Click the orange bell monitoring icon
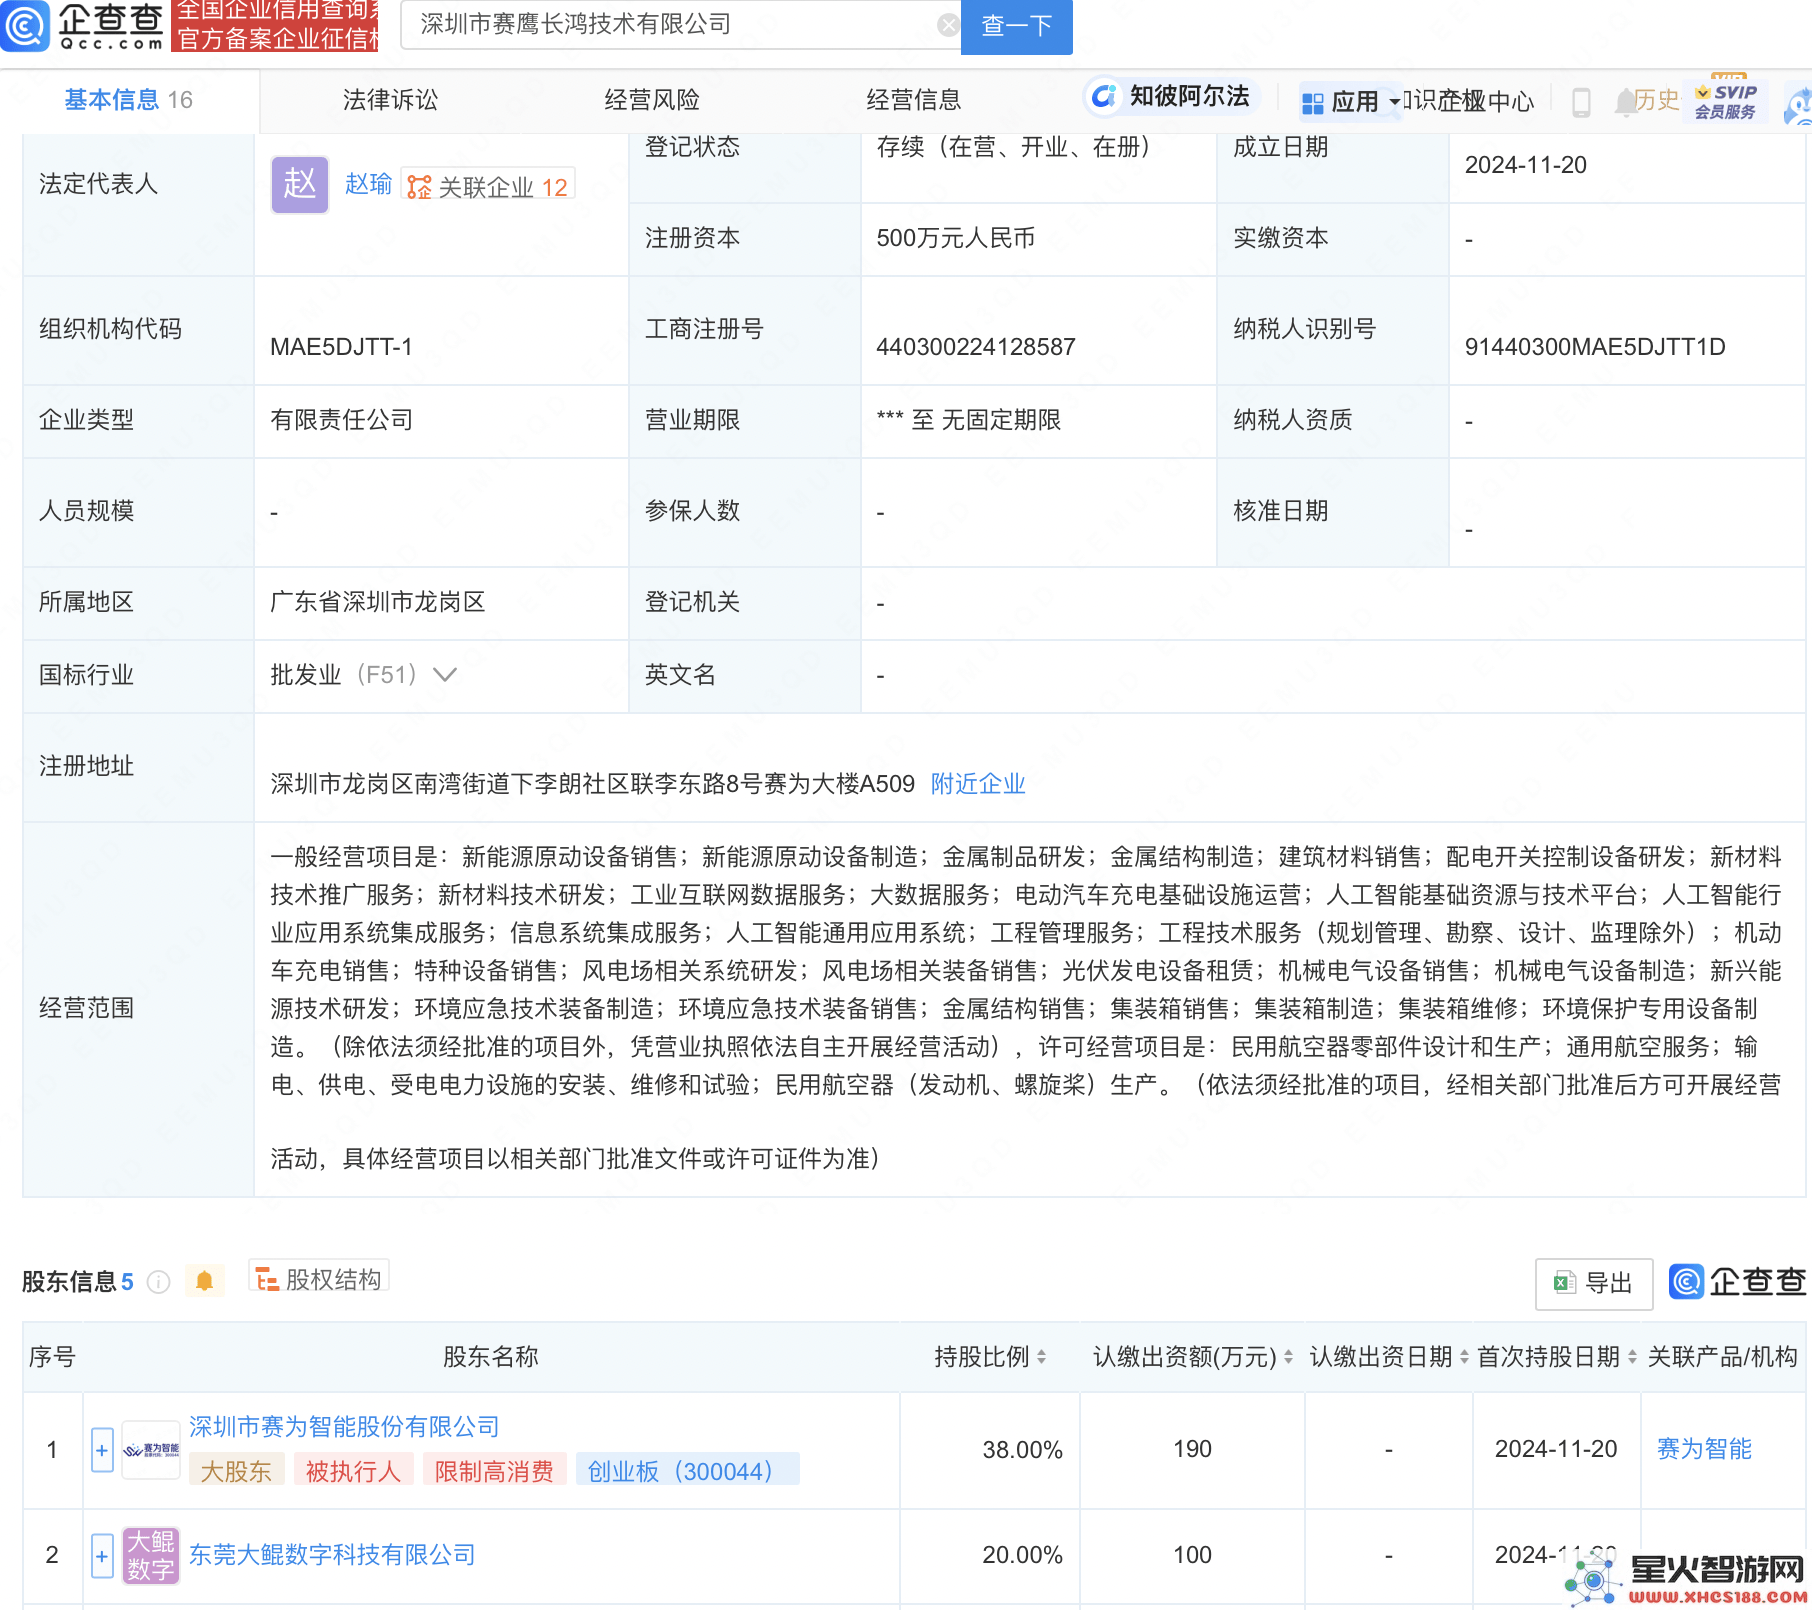The width and height of the screenshot is (1812, 1610). click(x=204, y=1281)
